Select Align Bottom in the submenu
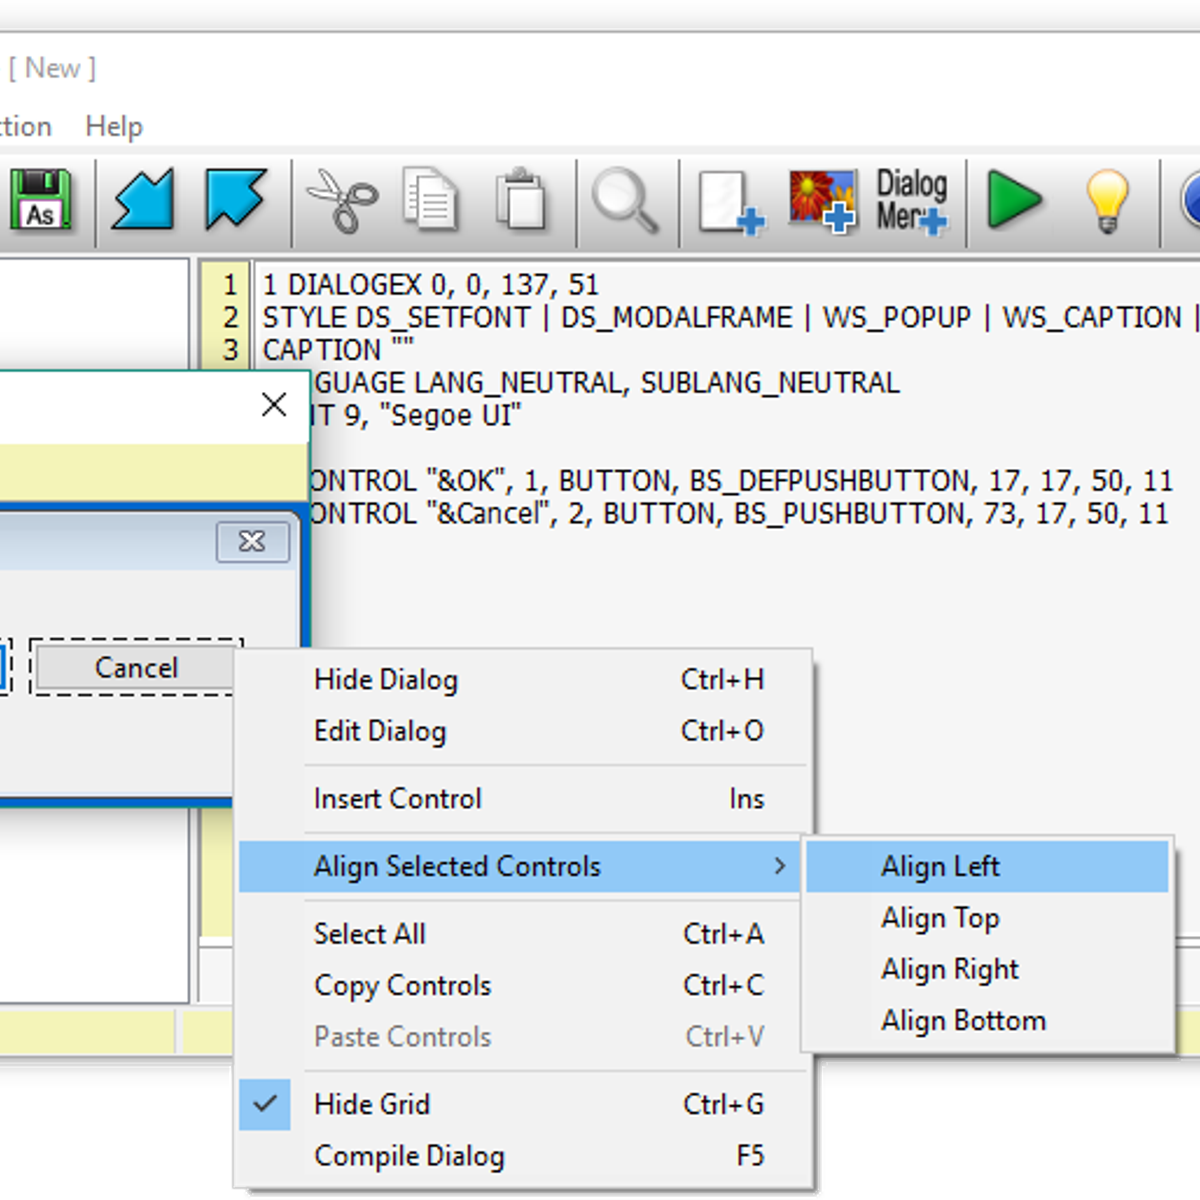Image resolution: width=1200 pixels, height=1200 pixels. (x=963, y=1021)
